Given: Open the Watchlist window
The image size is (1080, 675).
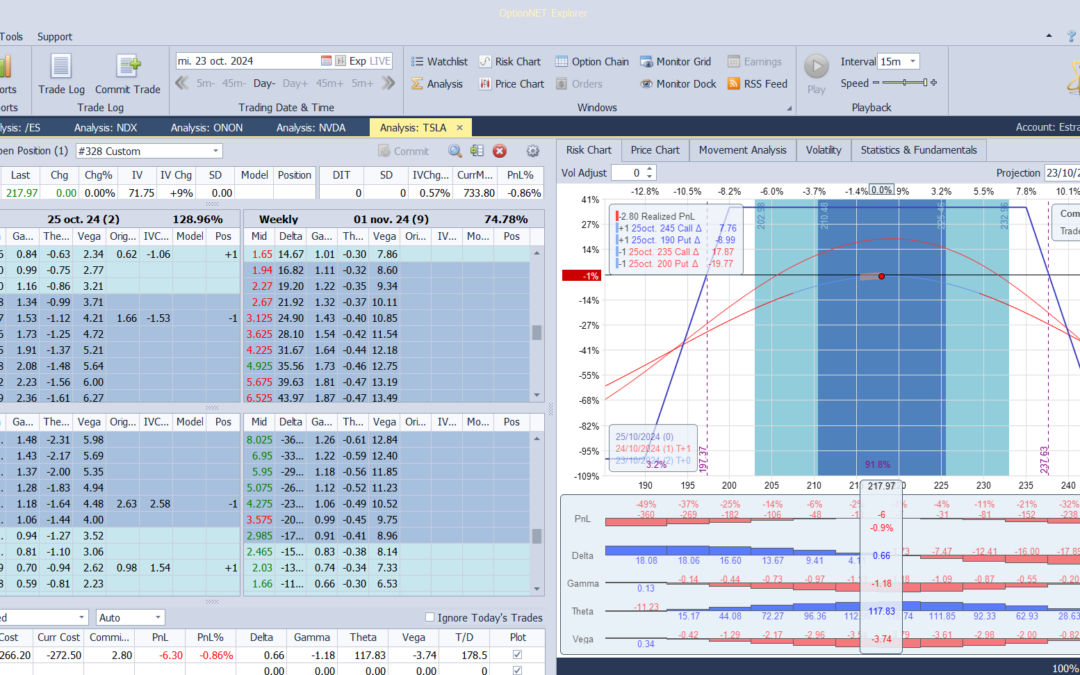Looking at the screenshot, I should (439, 61).
